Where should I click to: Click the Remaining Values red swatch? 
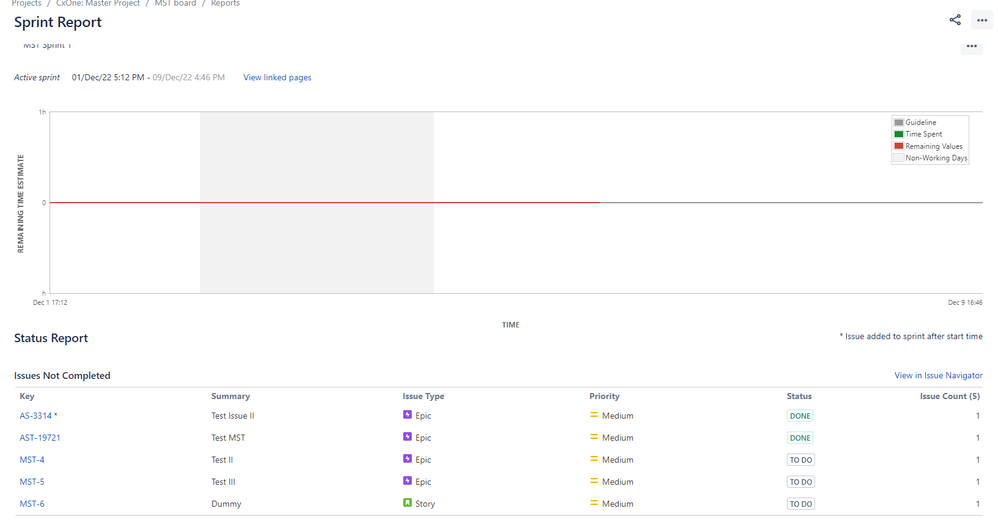pyautogui.click(x=899, y=146)
